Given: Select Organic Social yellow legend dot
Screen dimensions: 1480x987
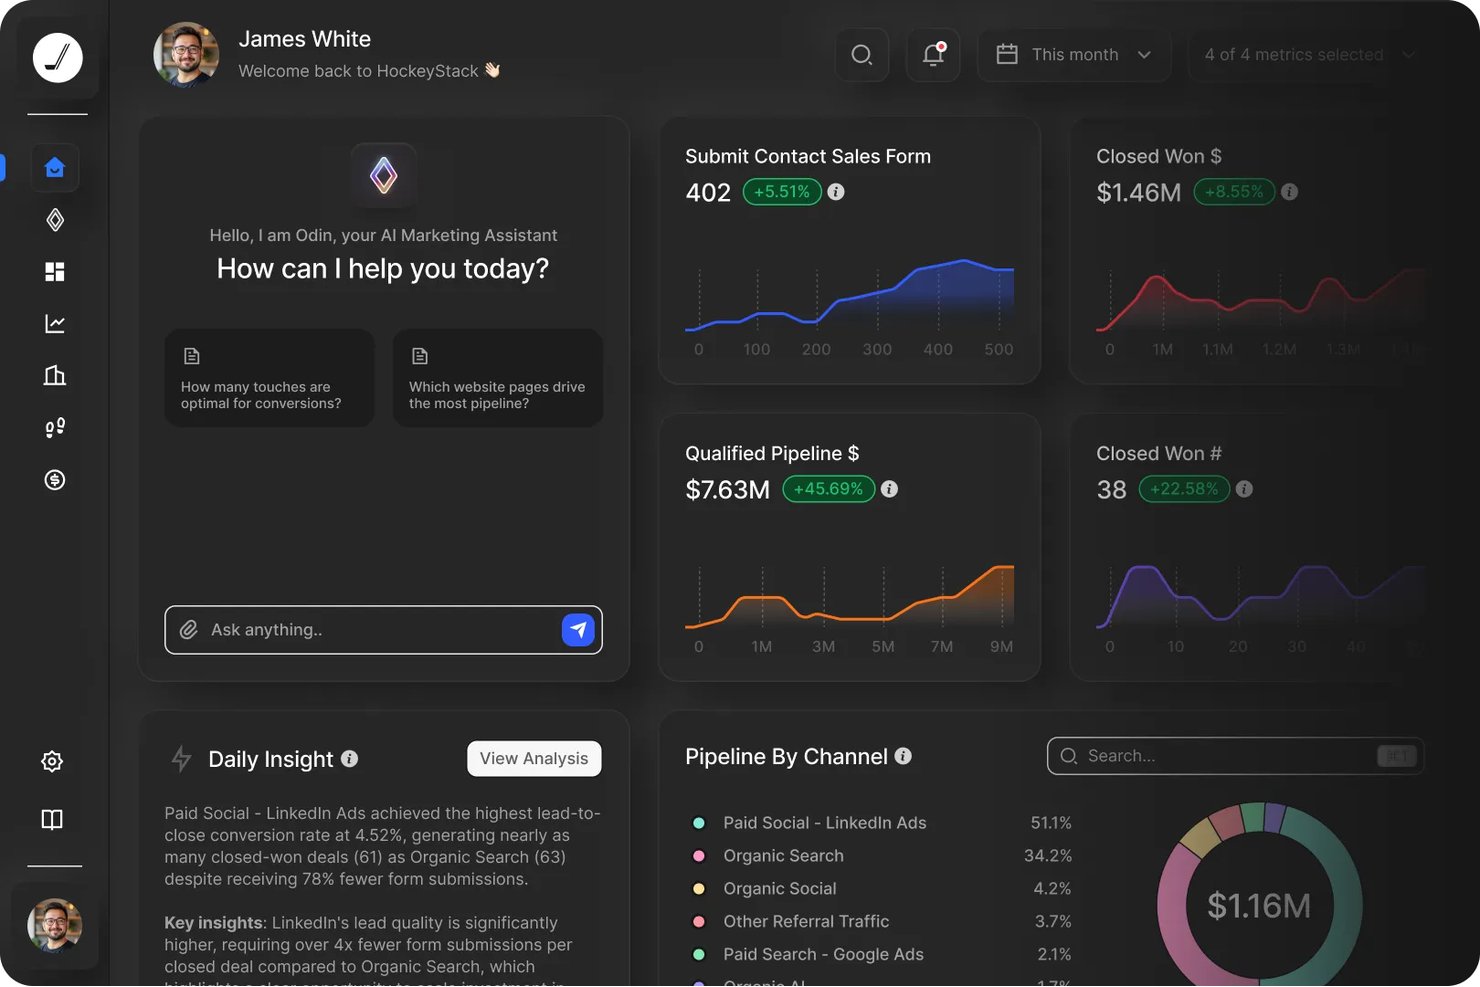Looking at the screenshot, I should [x=699, y=889].
